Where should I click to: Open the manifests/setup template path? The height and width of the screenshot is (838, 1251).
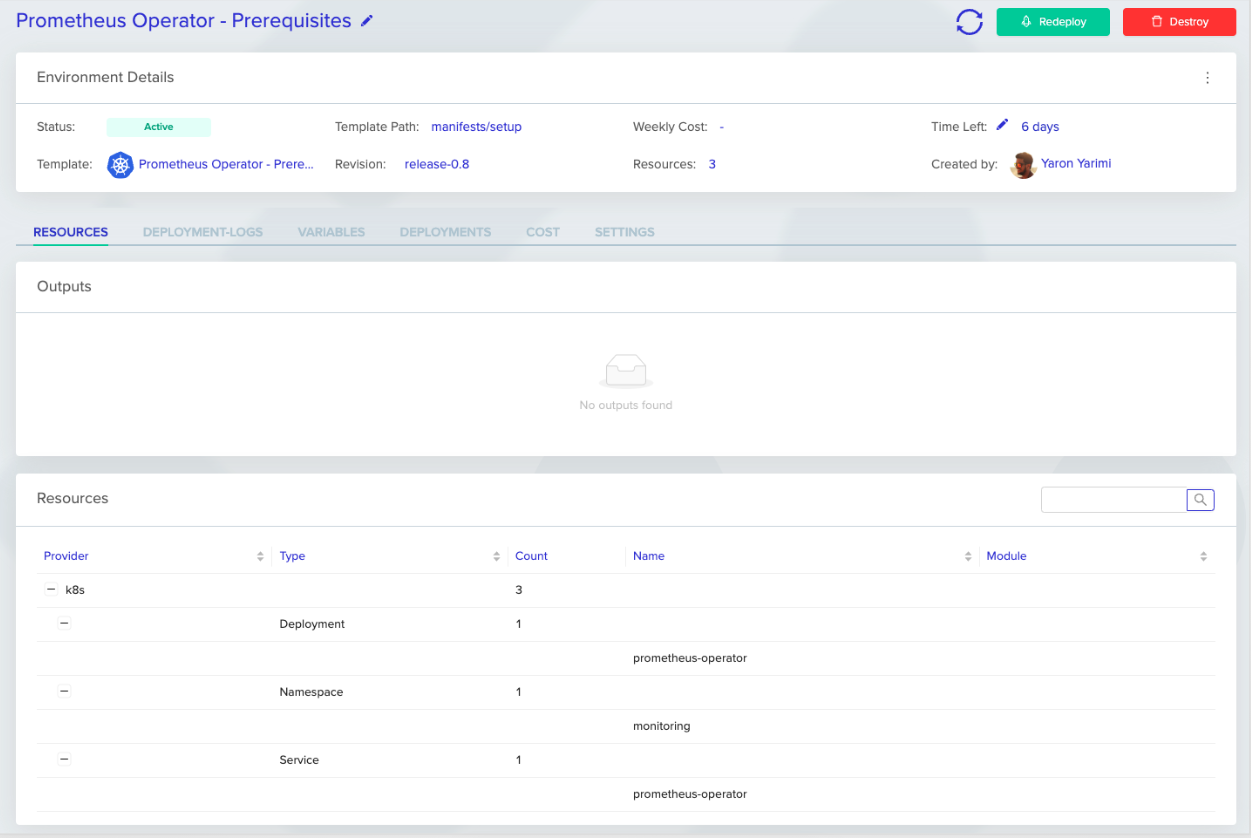pos(476,127)
